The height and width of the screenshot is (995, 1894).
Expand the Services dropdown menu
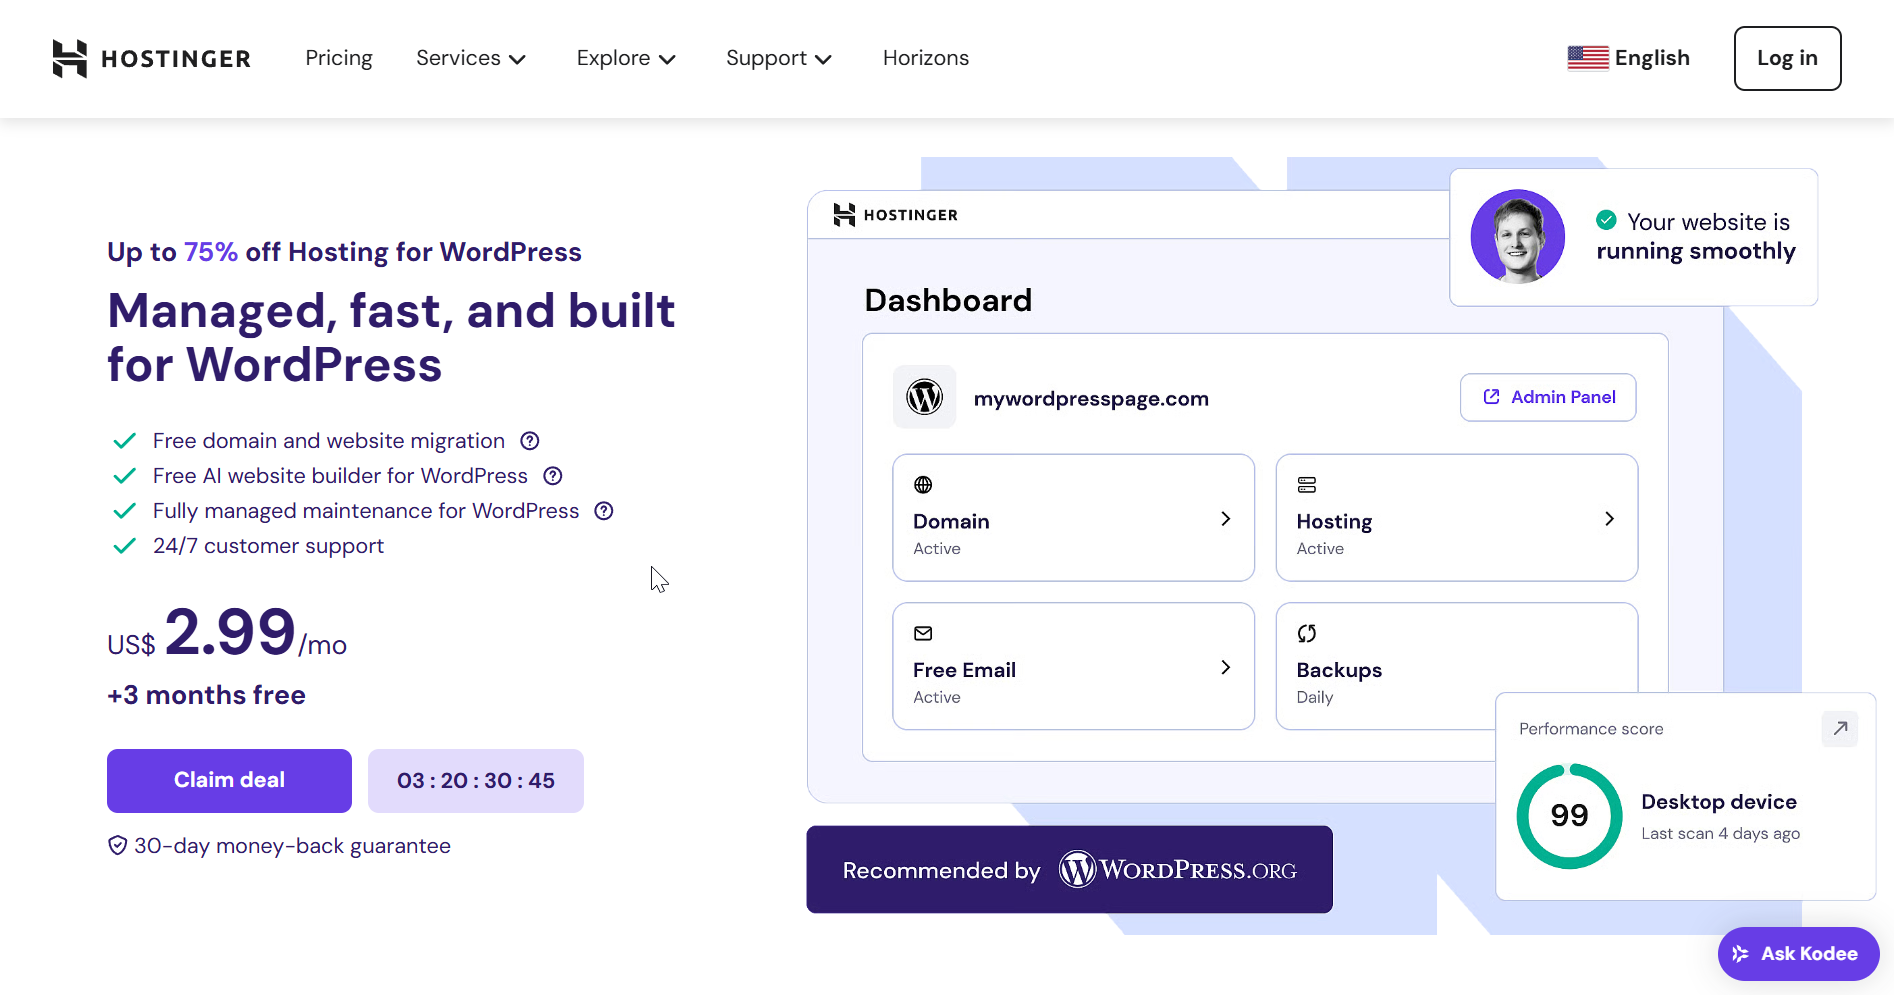471,58
